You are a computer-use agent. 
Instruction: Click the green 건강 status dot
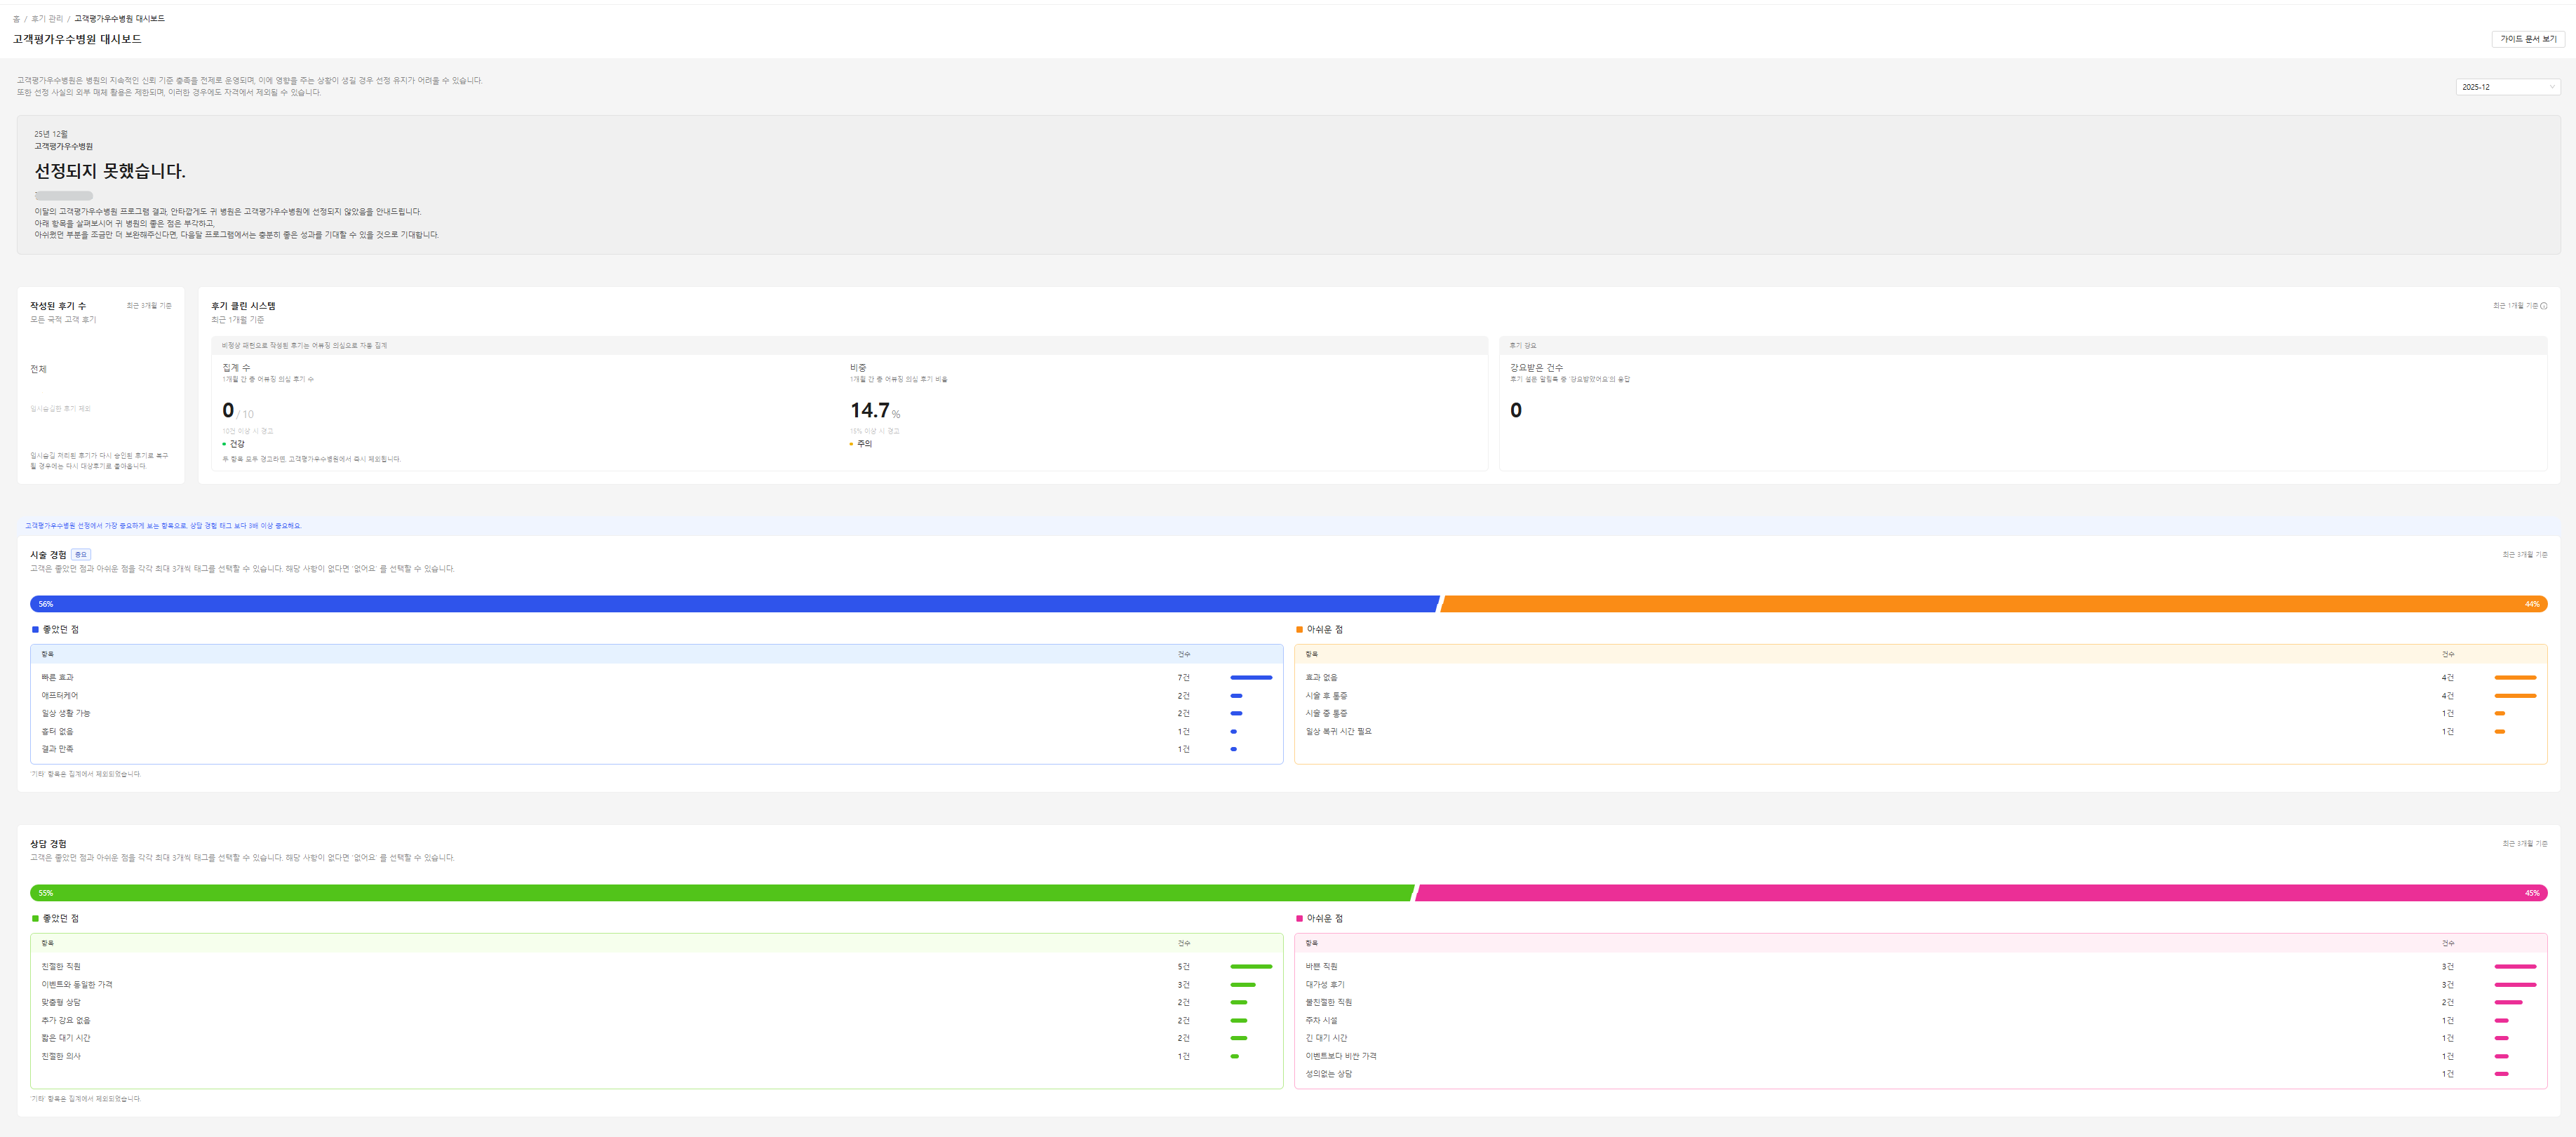[224, 444]
